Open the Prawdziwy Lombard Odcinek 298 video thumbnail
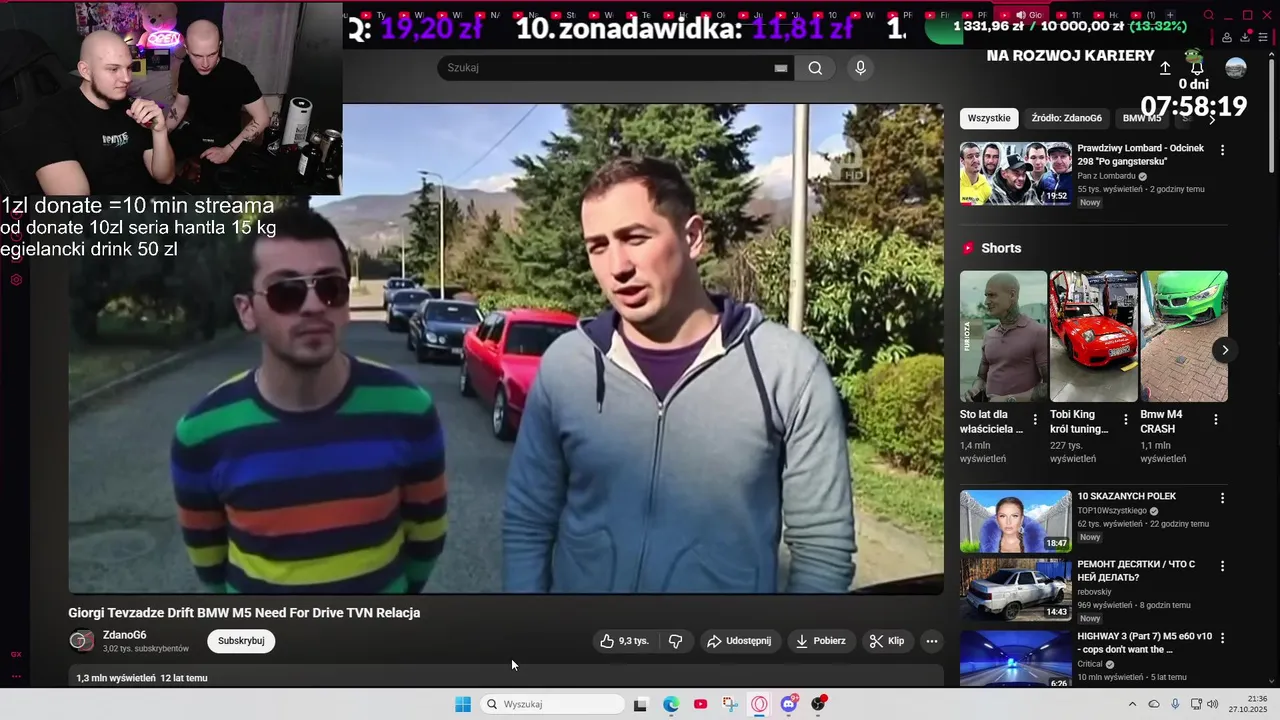 pos(1016,173)
